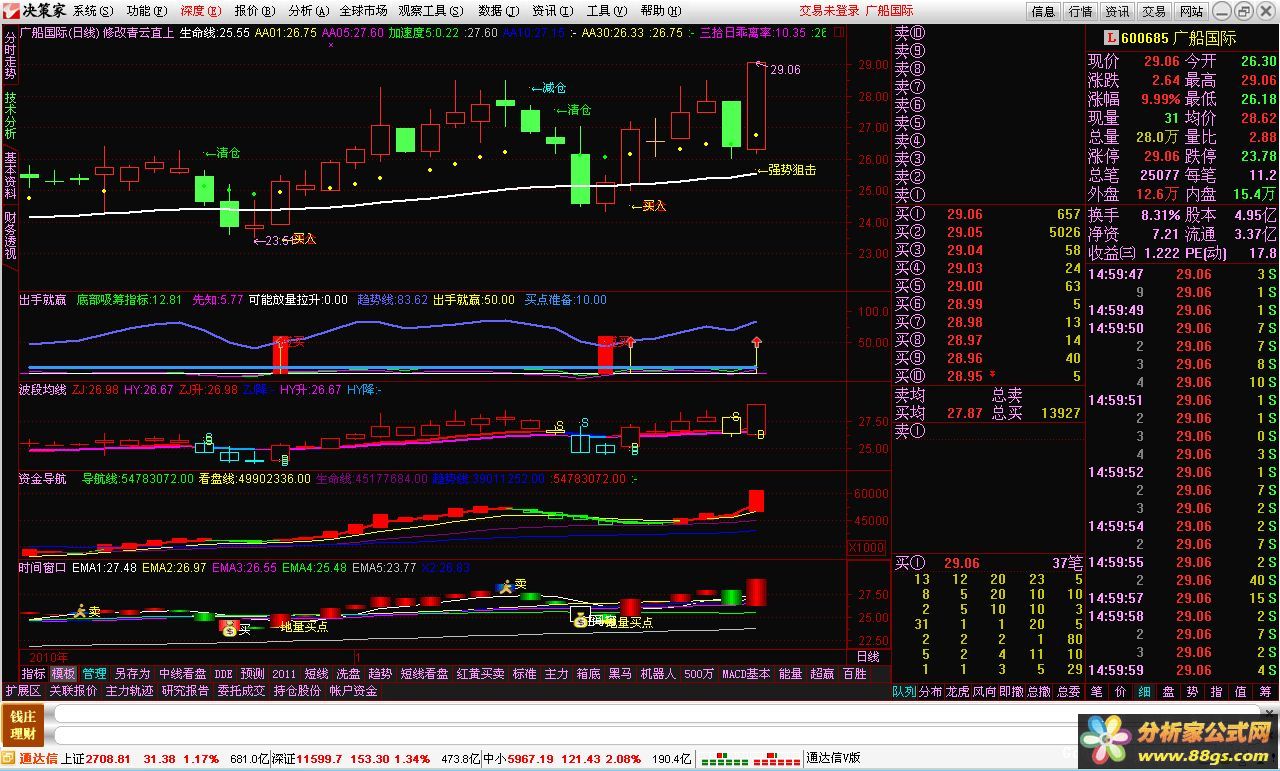This screenshot has height=771, width=1280.
Task: Open the 研究报告 tab
Action: coord(185,690)
